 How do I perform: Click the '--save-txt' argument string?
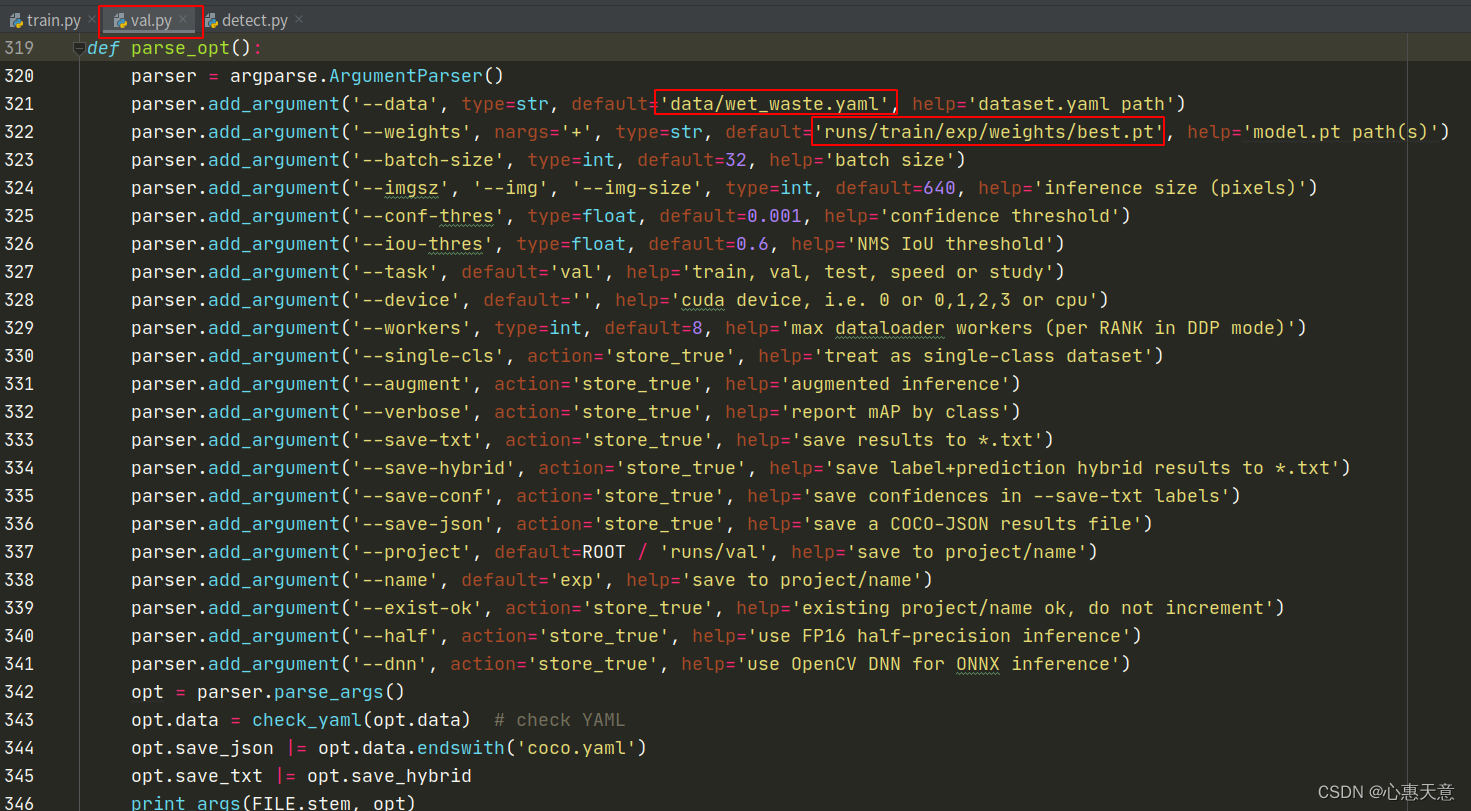click(x=418, y=440)
